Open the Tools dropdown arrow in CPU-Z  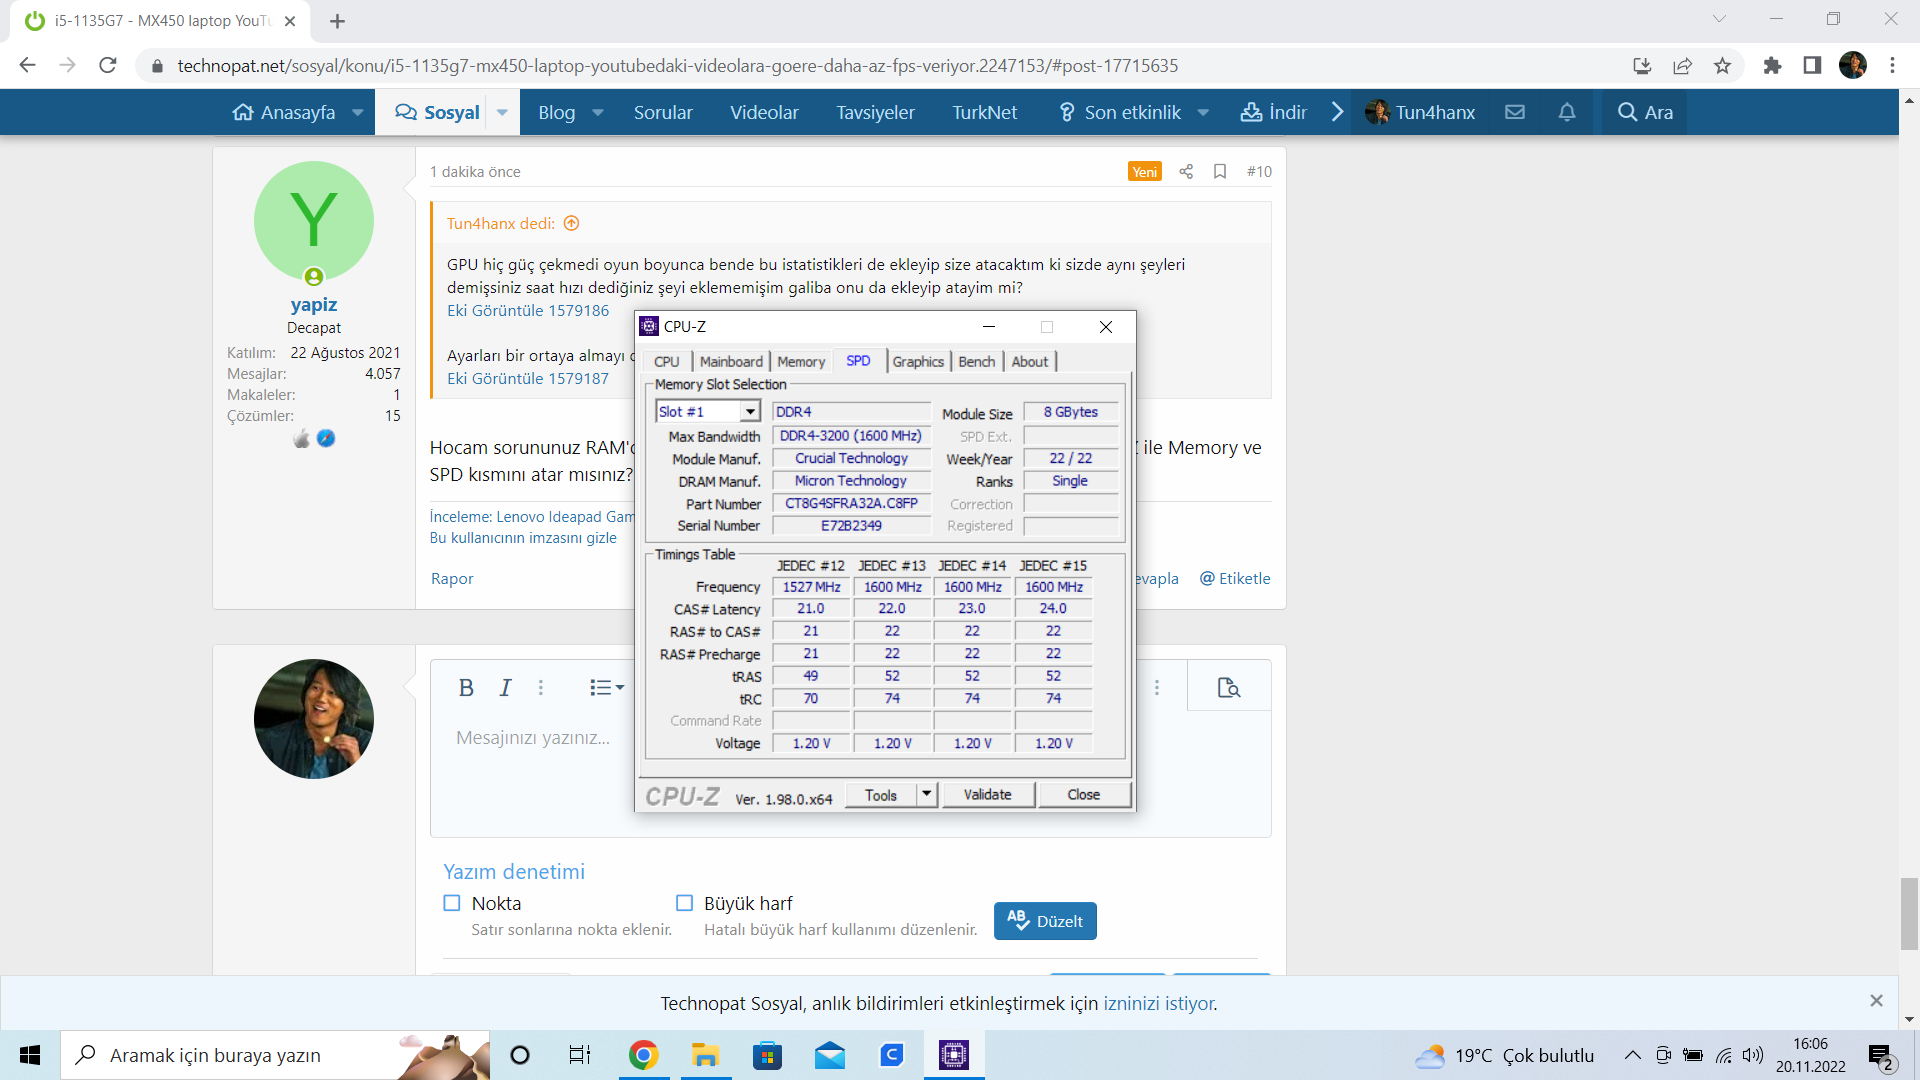point(927,794)
